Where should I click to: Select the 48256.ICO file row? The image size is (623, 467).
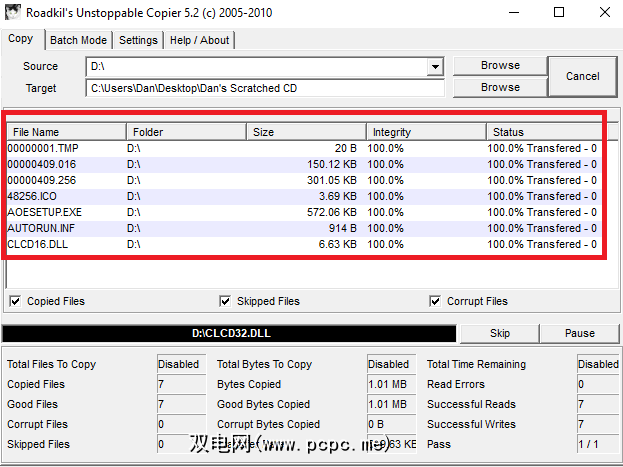[x=304, y=196]
